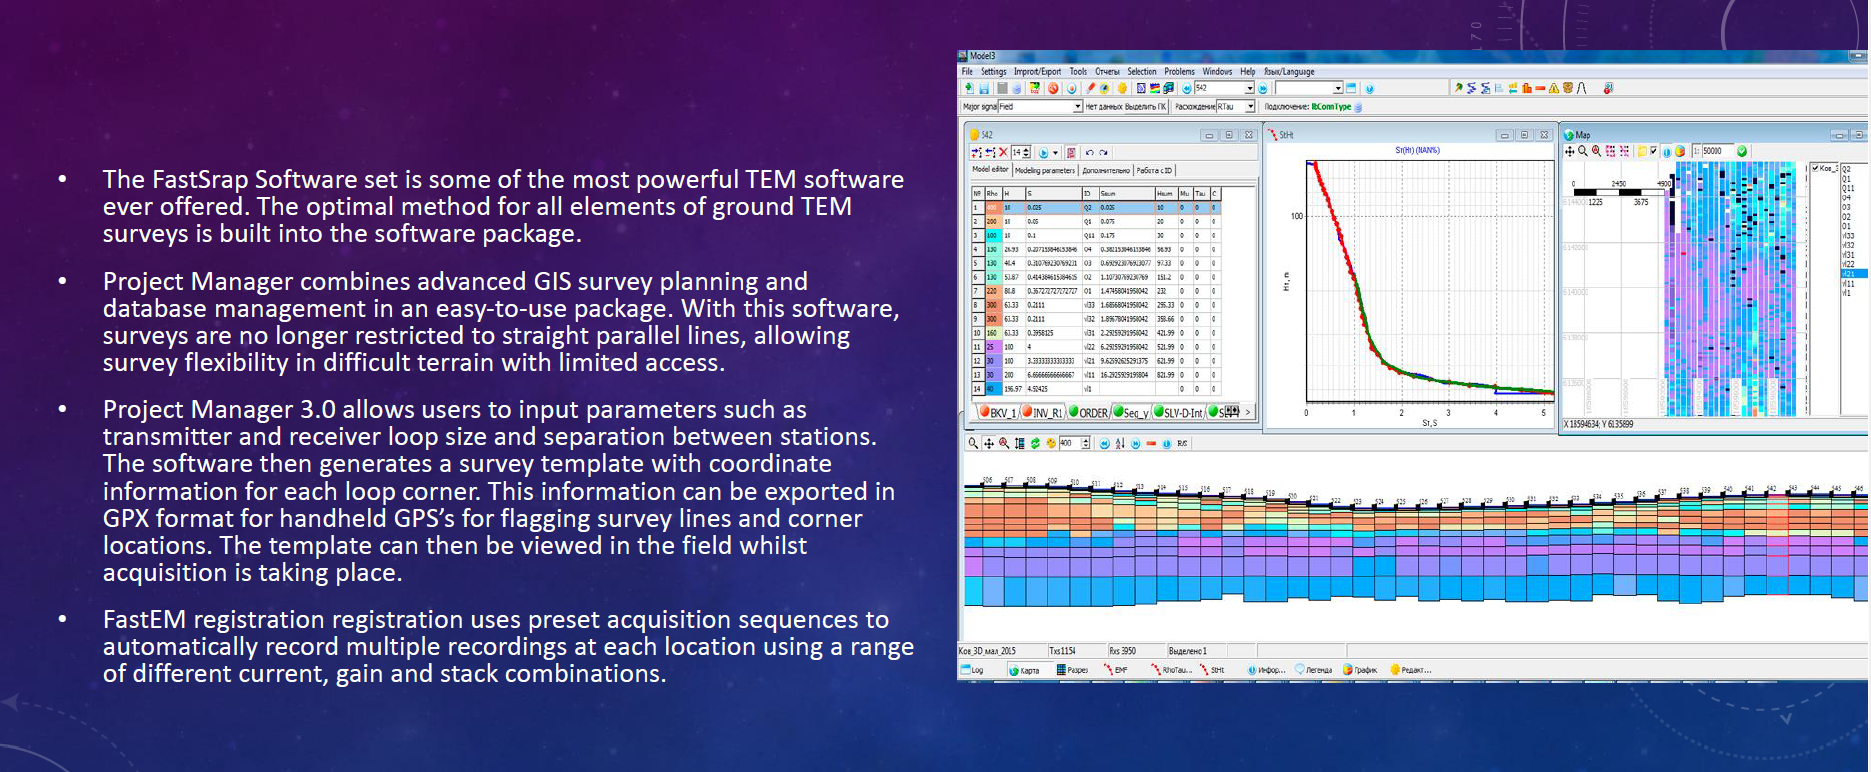This screenshot has height=772, width=1871.
Task: Open the 542 station dropdown
Action: click(x=1249, y=89)
